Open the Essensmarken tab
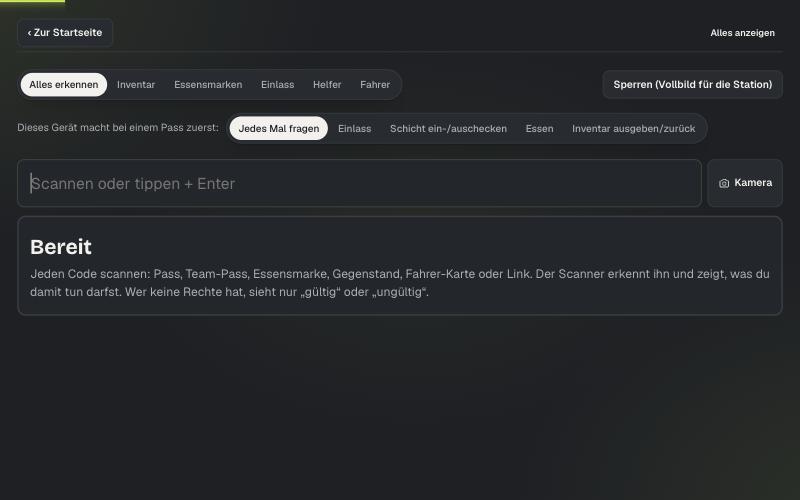Image resolution: width=800 pixels, height=500 pixels. coord(208,85)
